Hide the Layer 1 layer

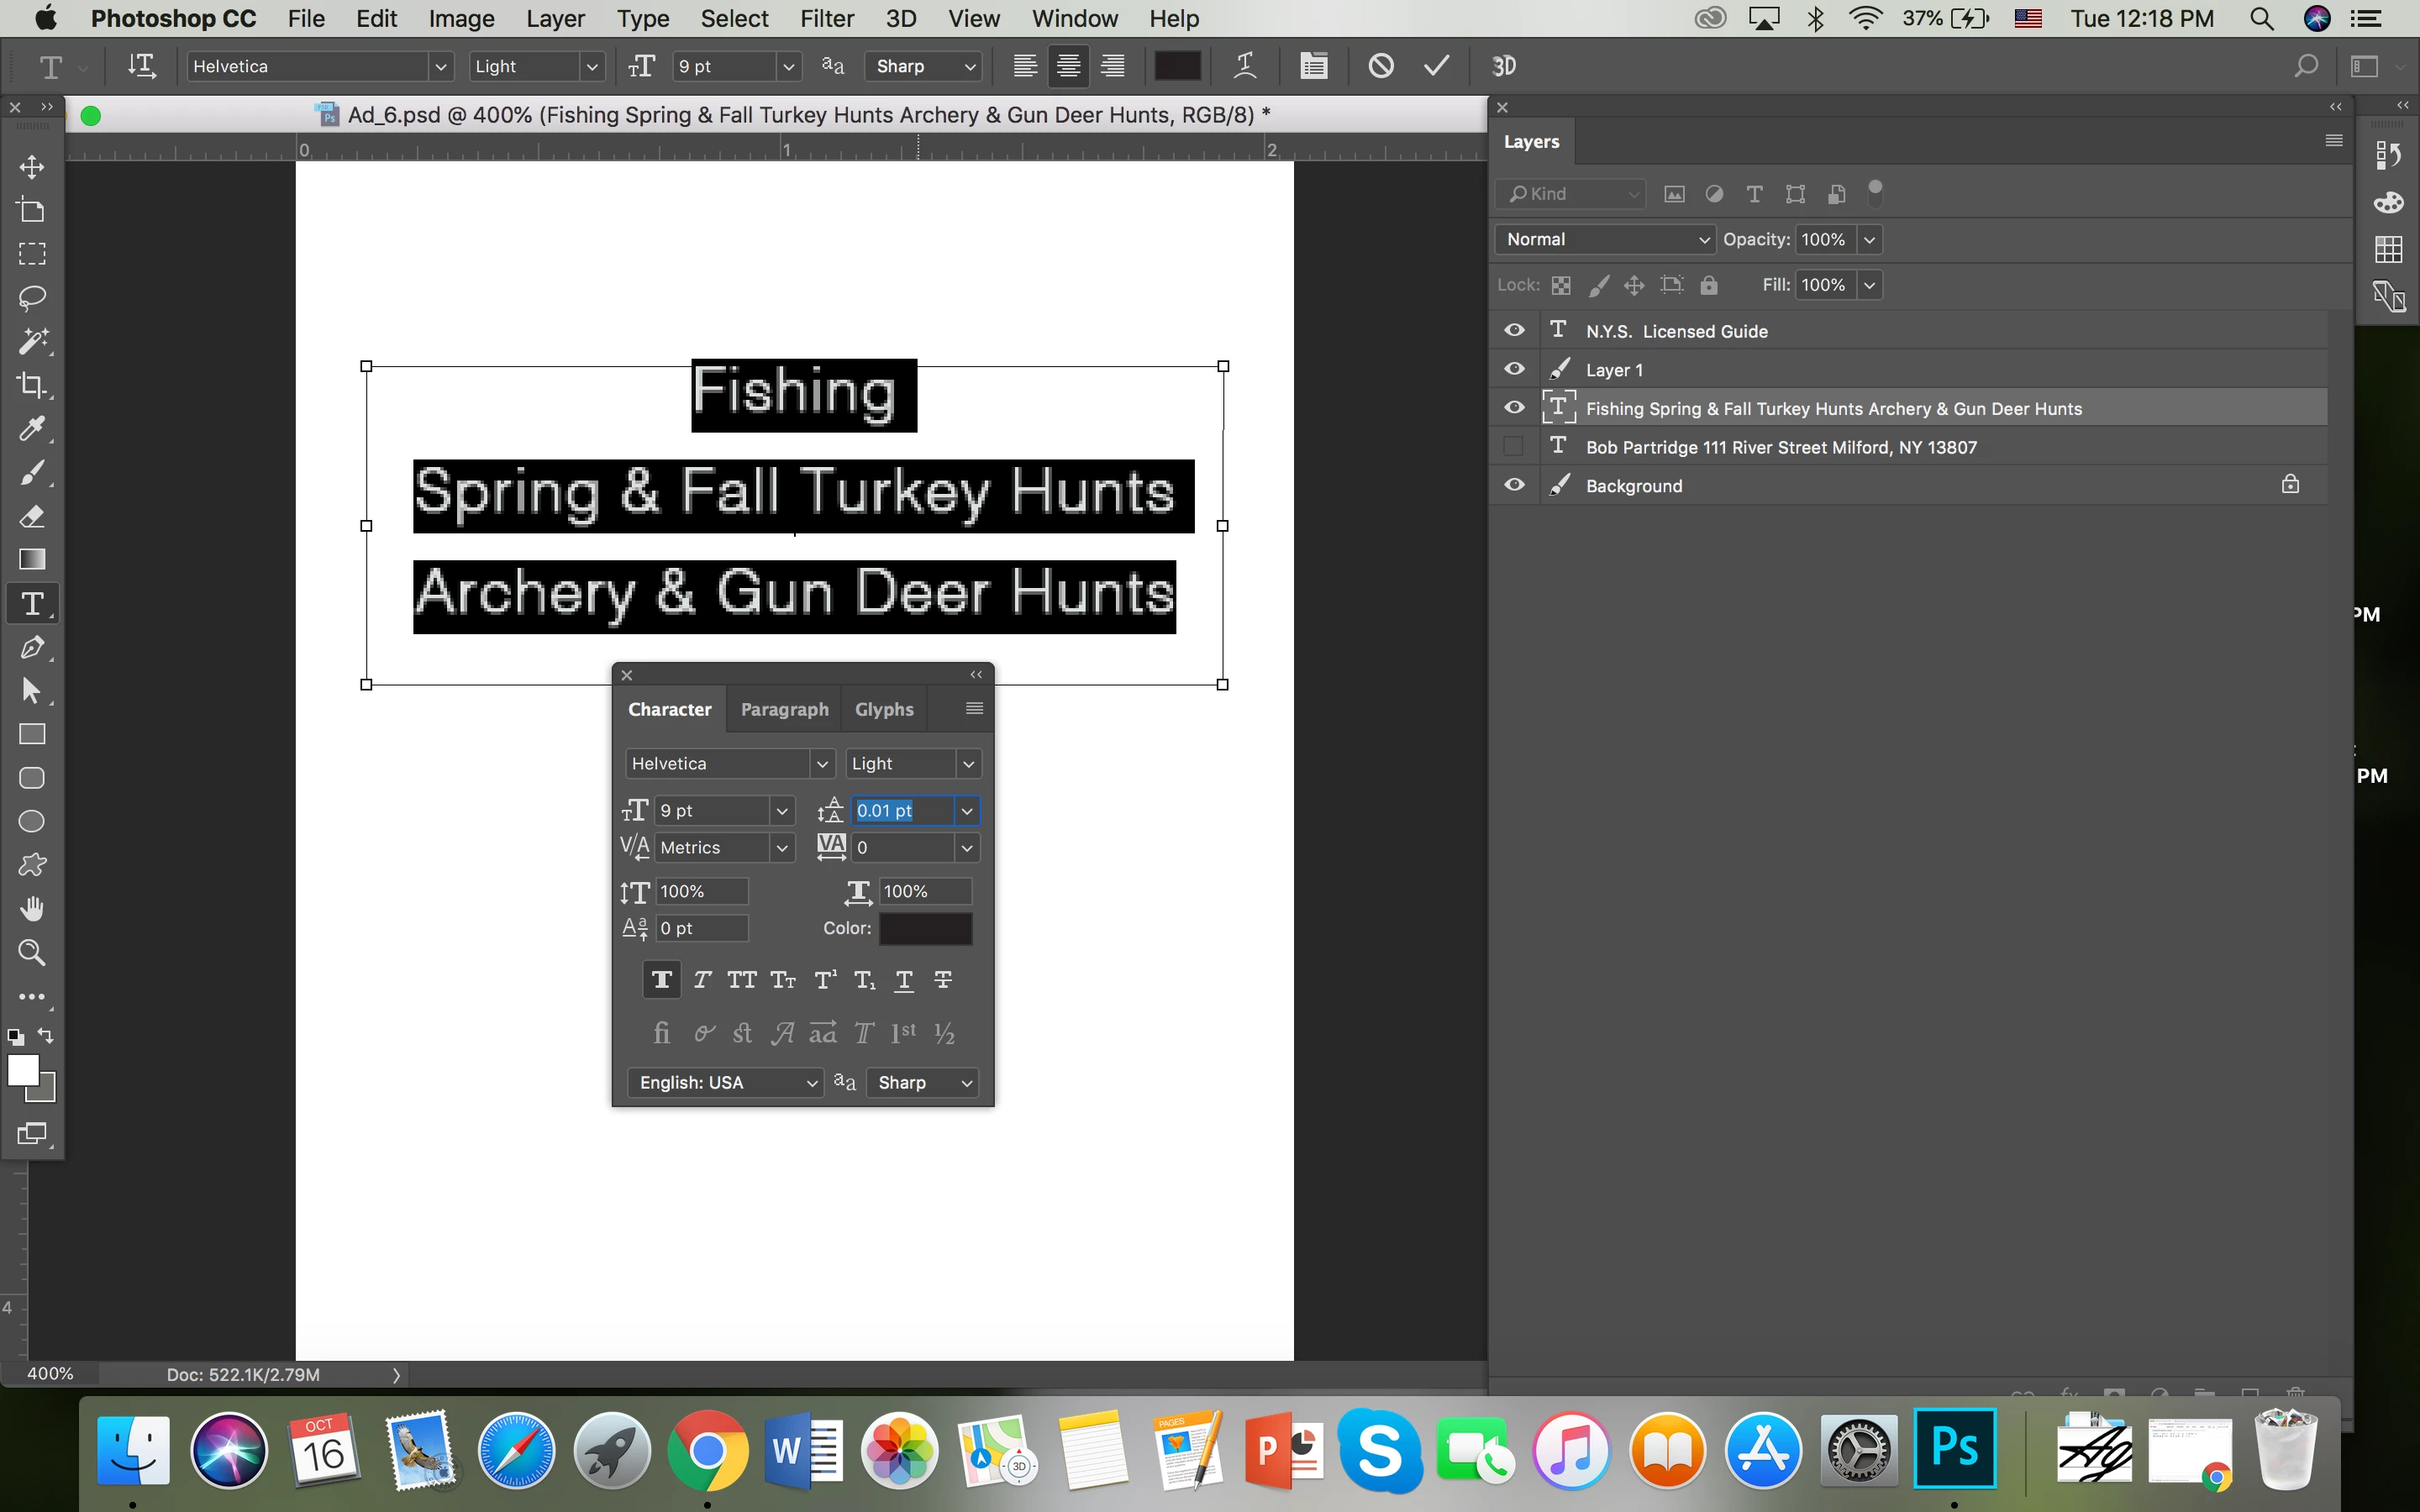click(x=1514, y=369)
